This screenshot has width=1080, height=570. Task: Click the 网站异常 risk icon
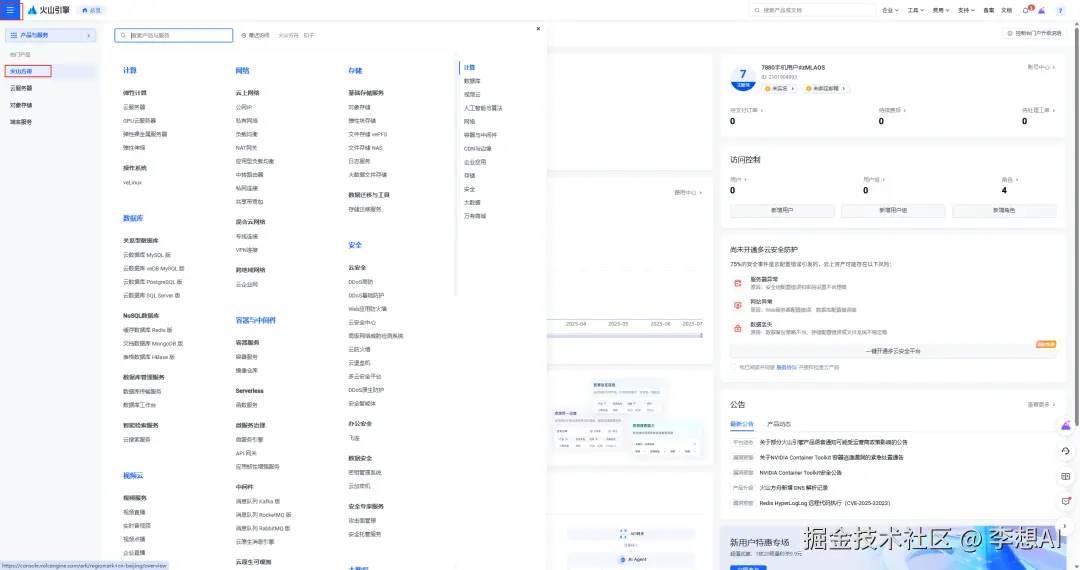738,305
